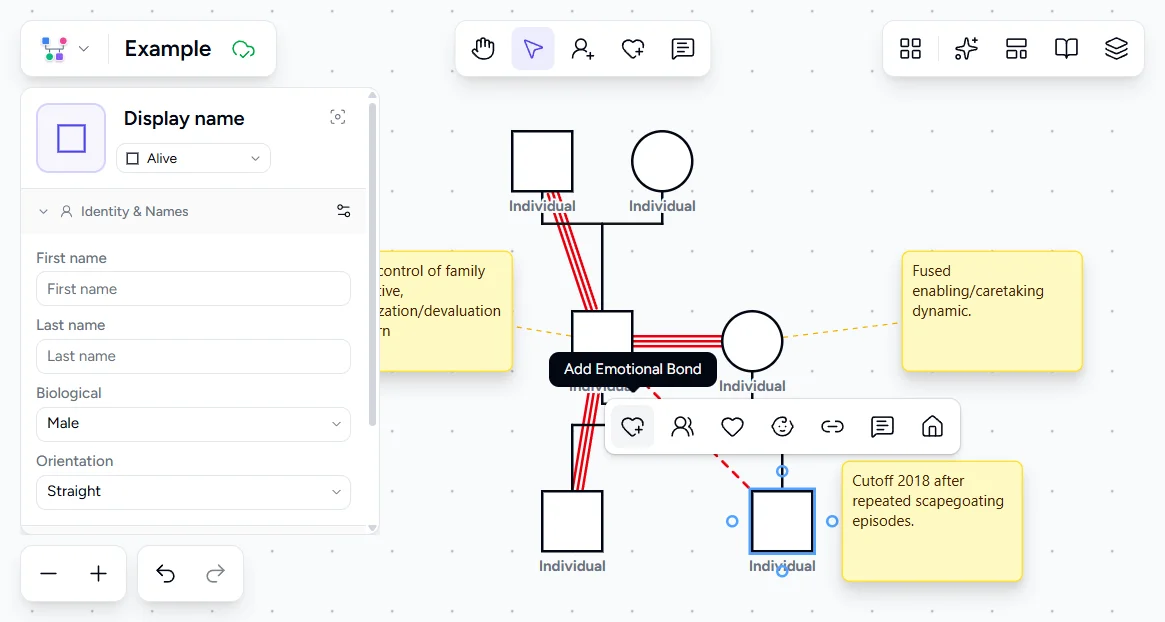Viewport: 1165px width, 622px height.
Task: Select the mother circle node in middle row
Action: coord(752,341)
